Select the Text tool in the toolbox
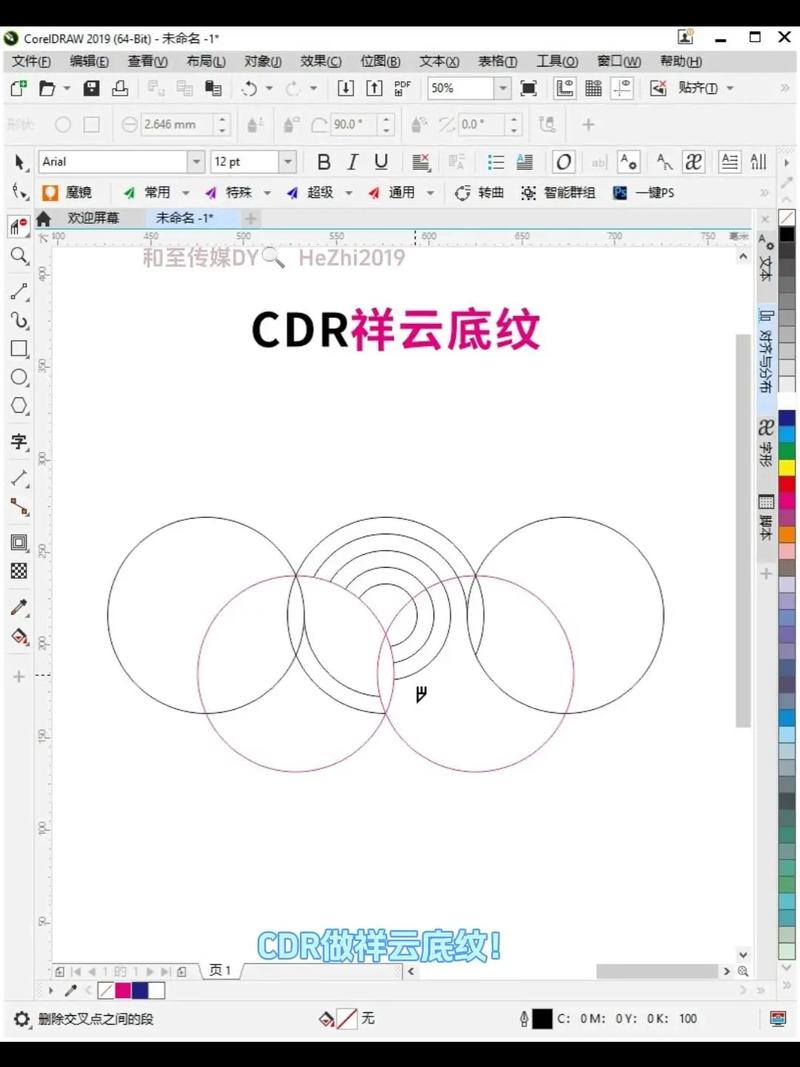The height and width of the screenshot is (1067, 800). click(x=19, y=441)
